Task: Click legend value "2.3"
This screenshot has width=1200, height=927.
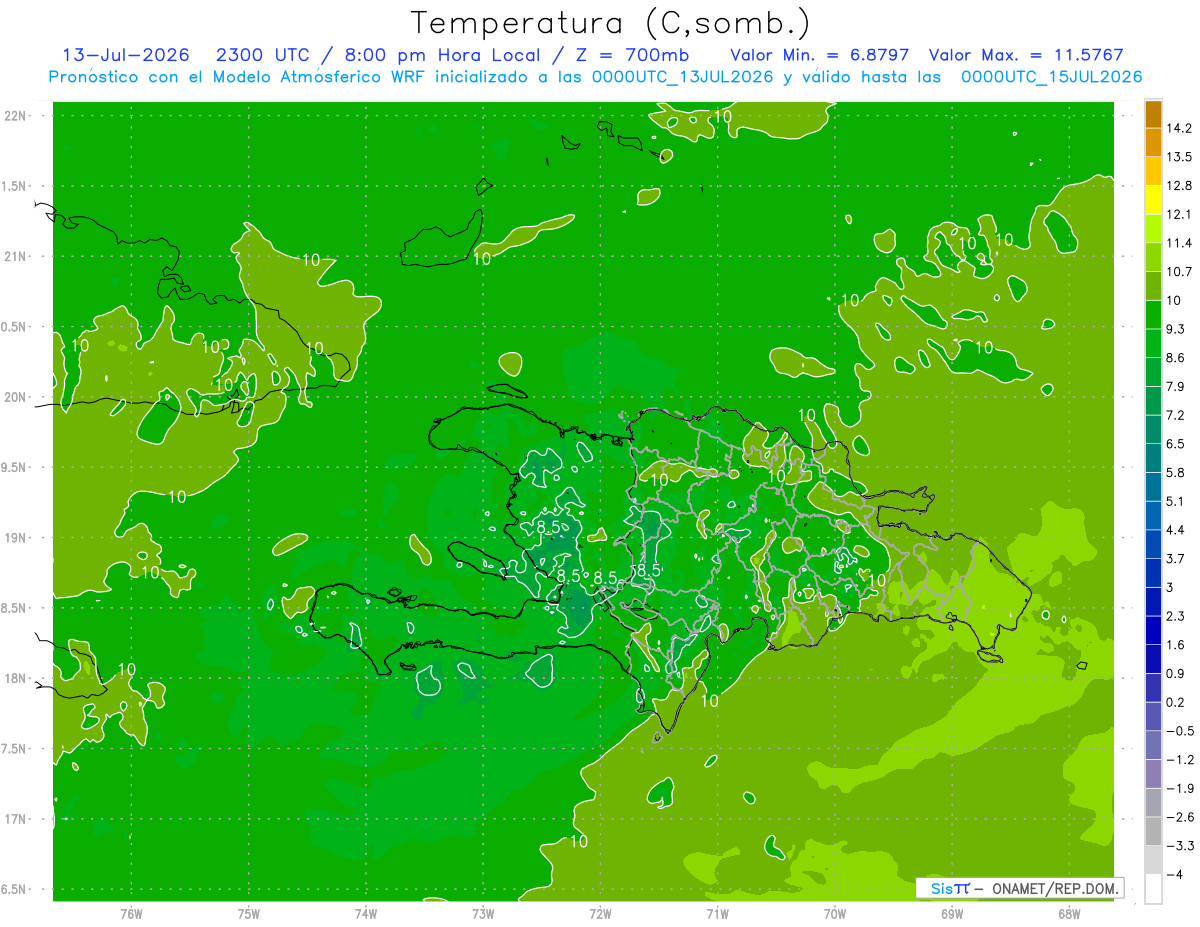Action: pyautogui.click(x=1176, y=616)
